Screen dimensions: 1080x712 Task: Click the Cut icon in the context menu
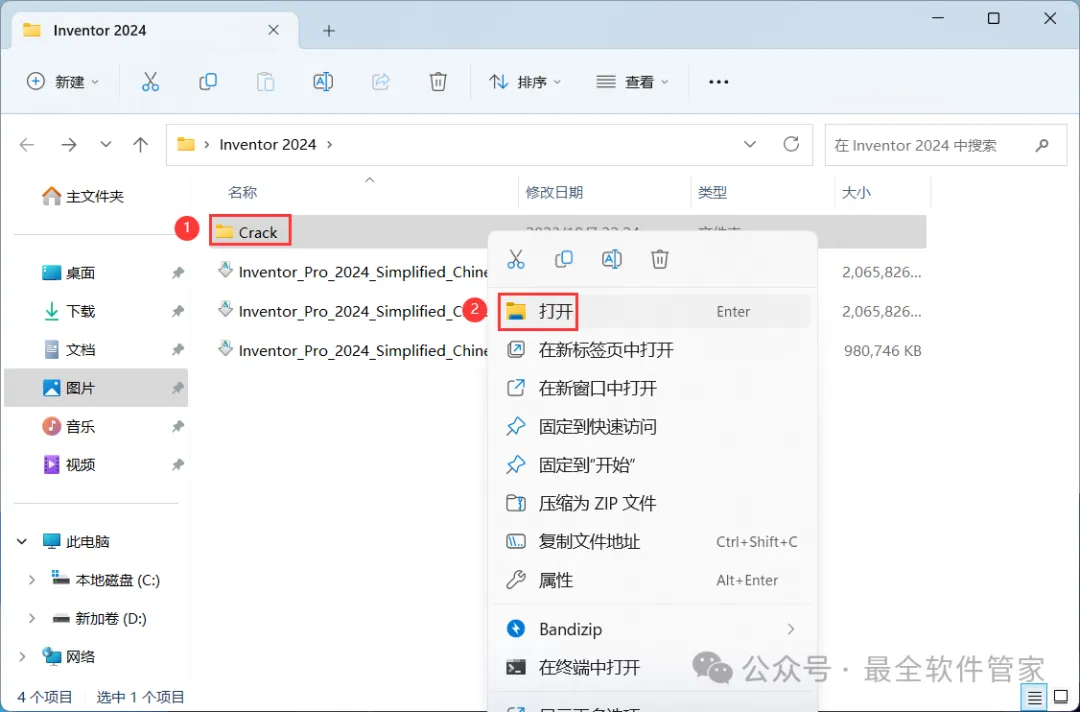516,259
